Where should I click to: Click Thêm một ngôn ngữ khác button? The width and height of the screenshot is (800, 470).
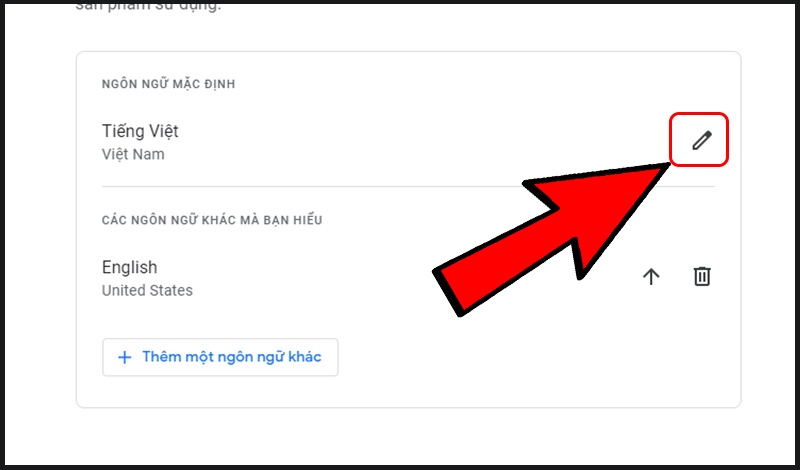pyautogui.click(x=220, y=357)
